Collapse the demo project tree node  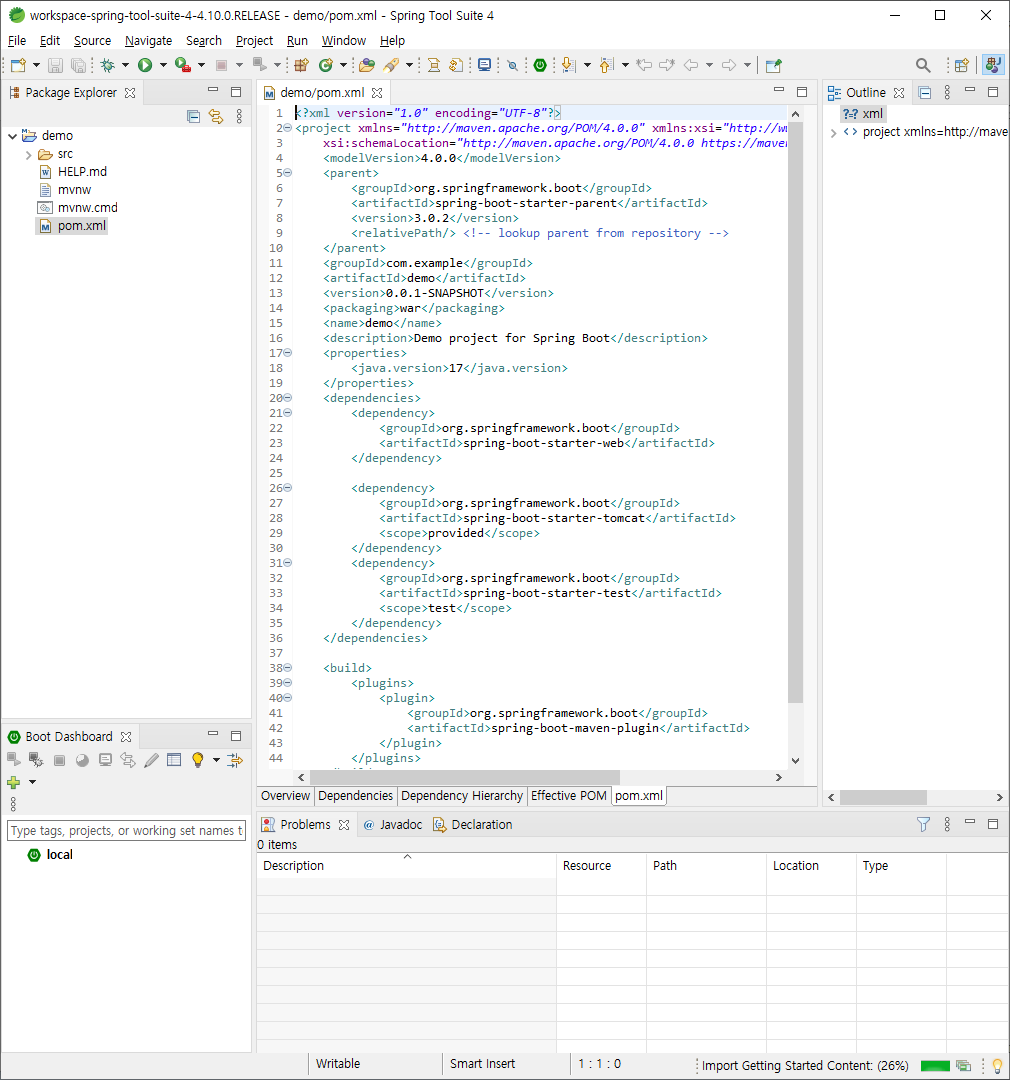pyautogui.click(x=12, y=136)
